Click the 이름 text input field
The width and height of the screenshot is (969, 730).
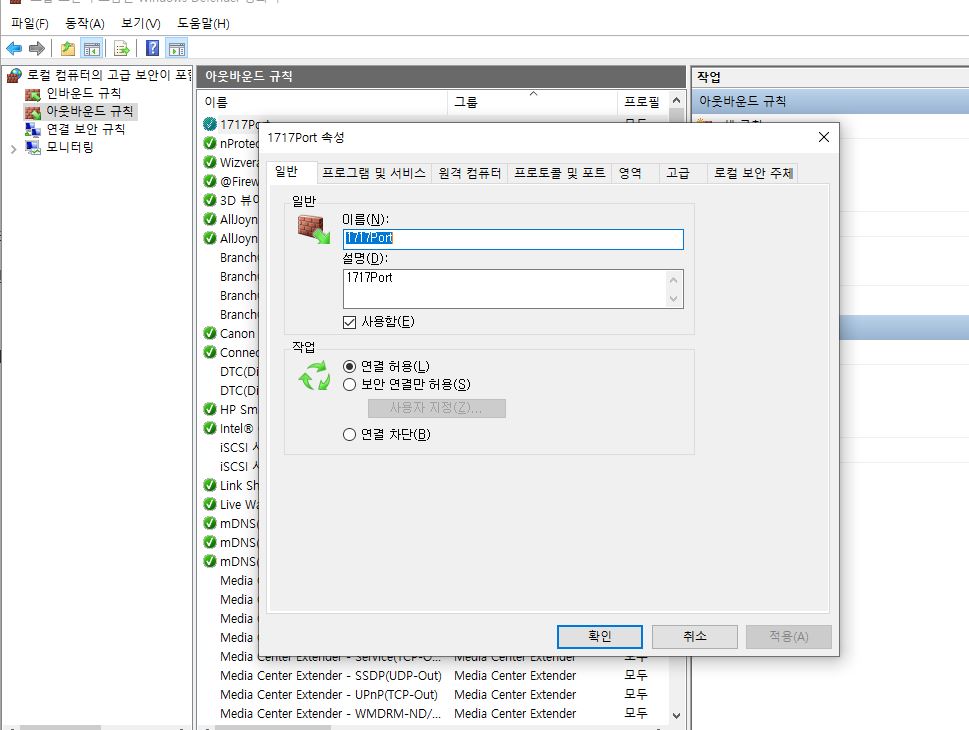pos(513,239)
